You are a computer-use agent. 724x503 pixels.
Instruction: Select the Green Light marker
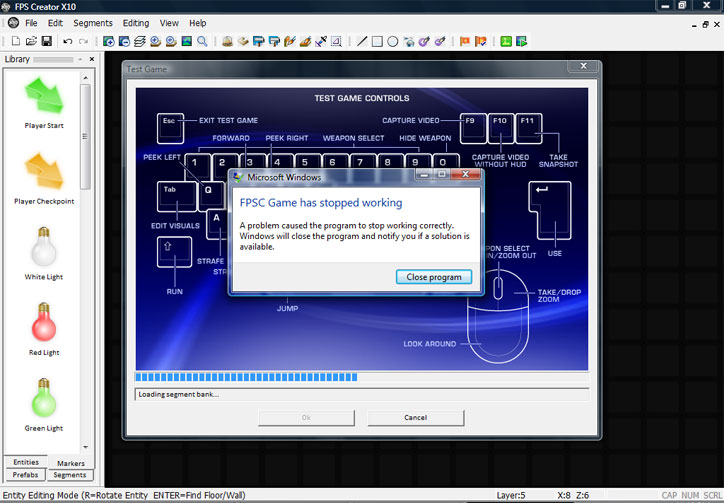[44, 406]
